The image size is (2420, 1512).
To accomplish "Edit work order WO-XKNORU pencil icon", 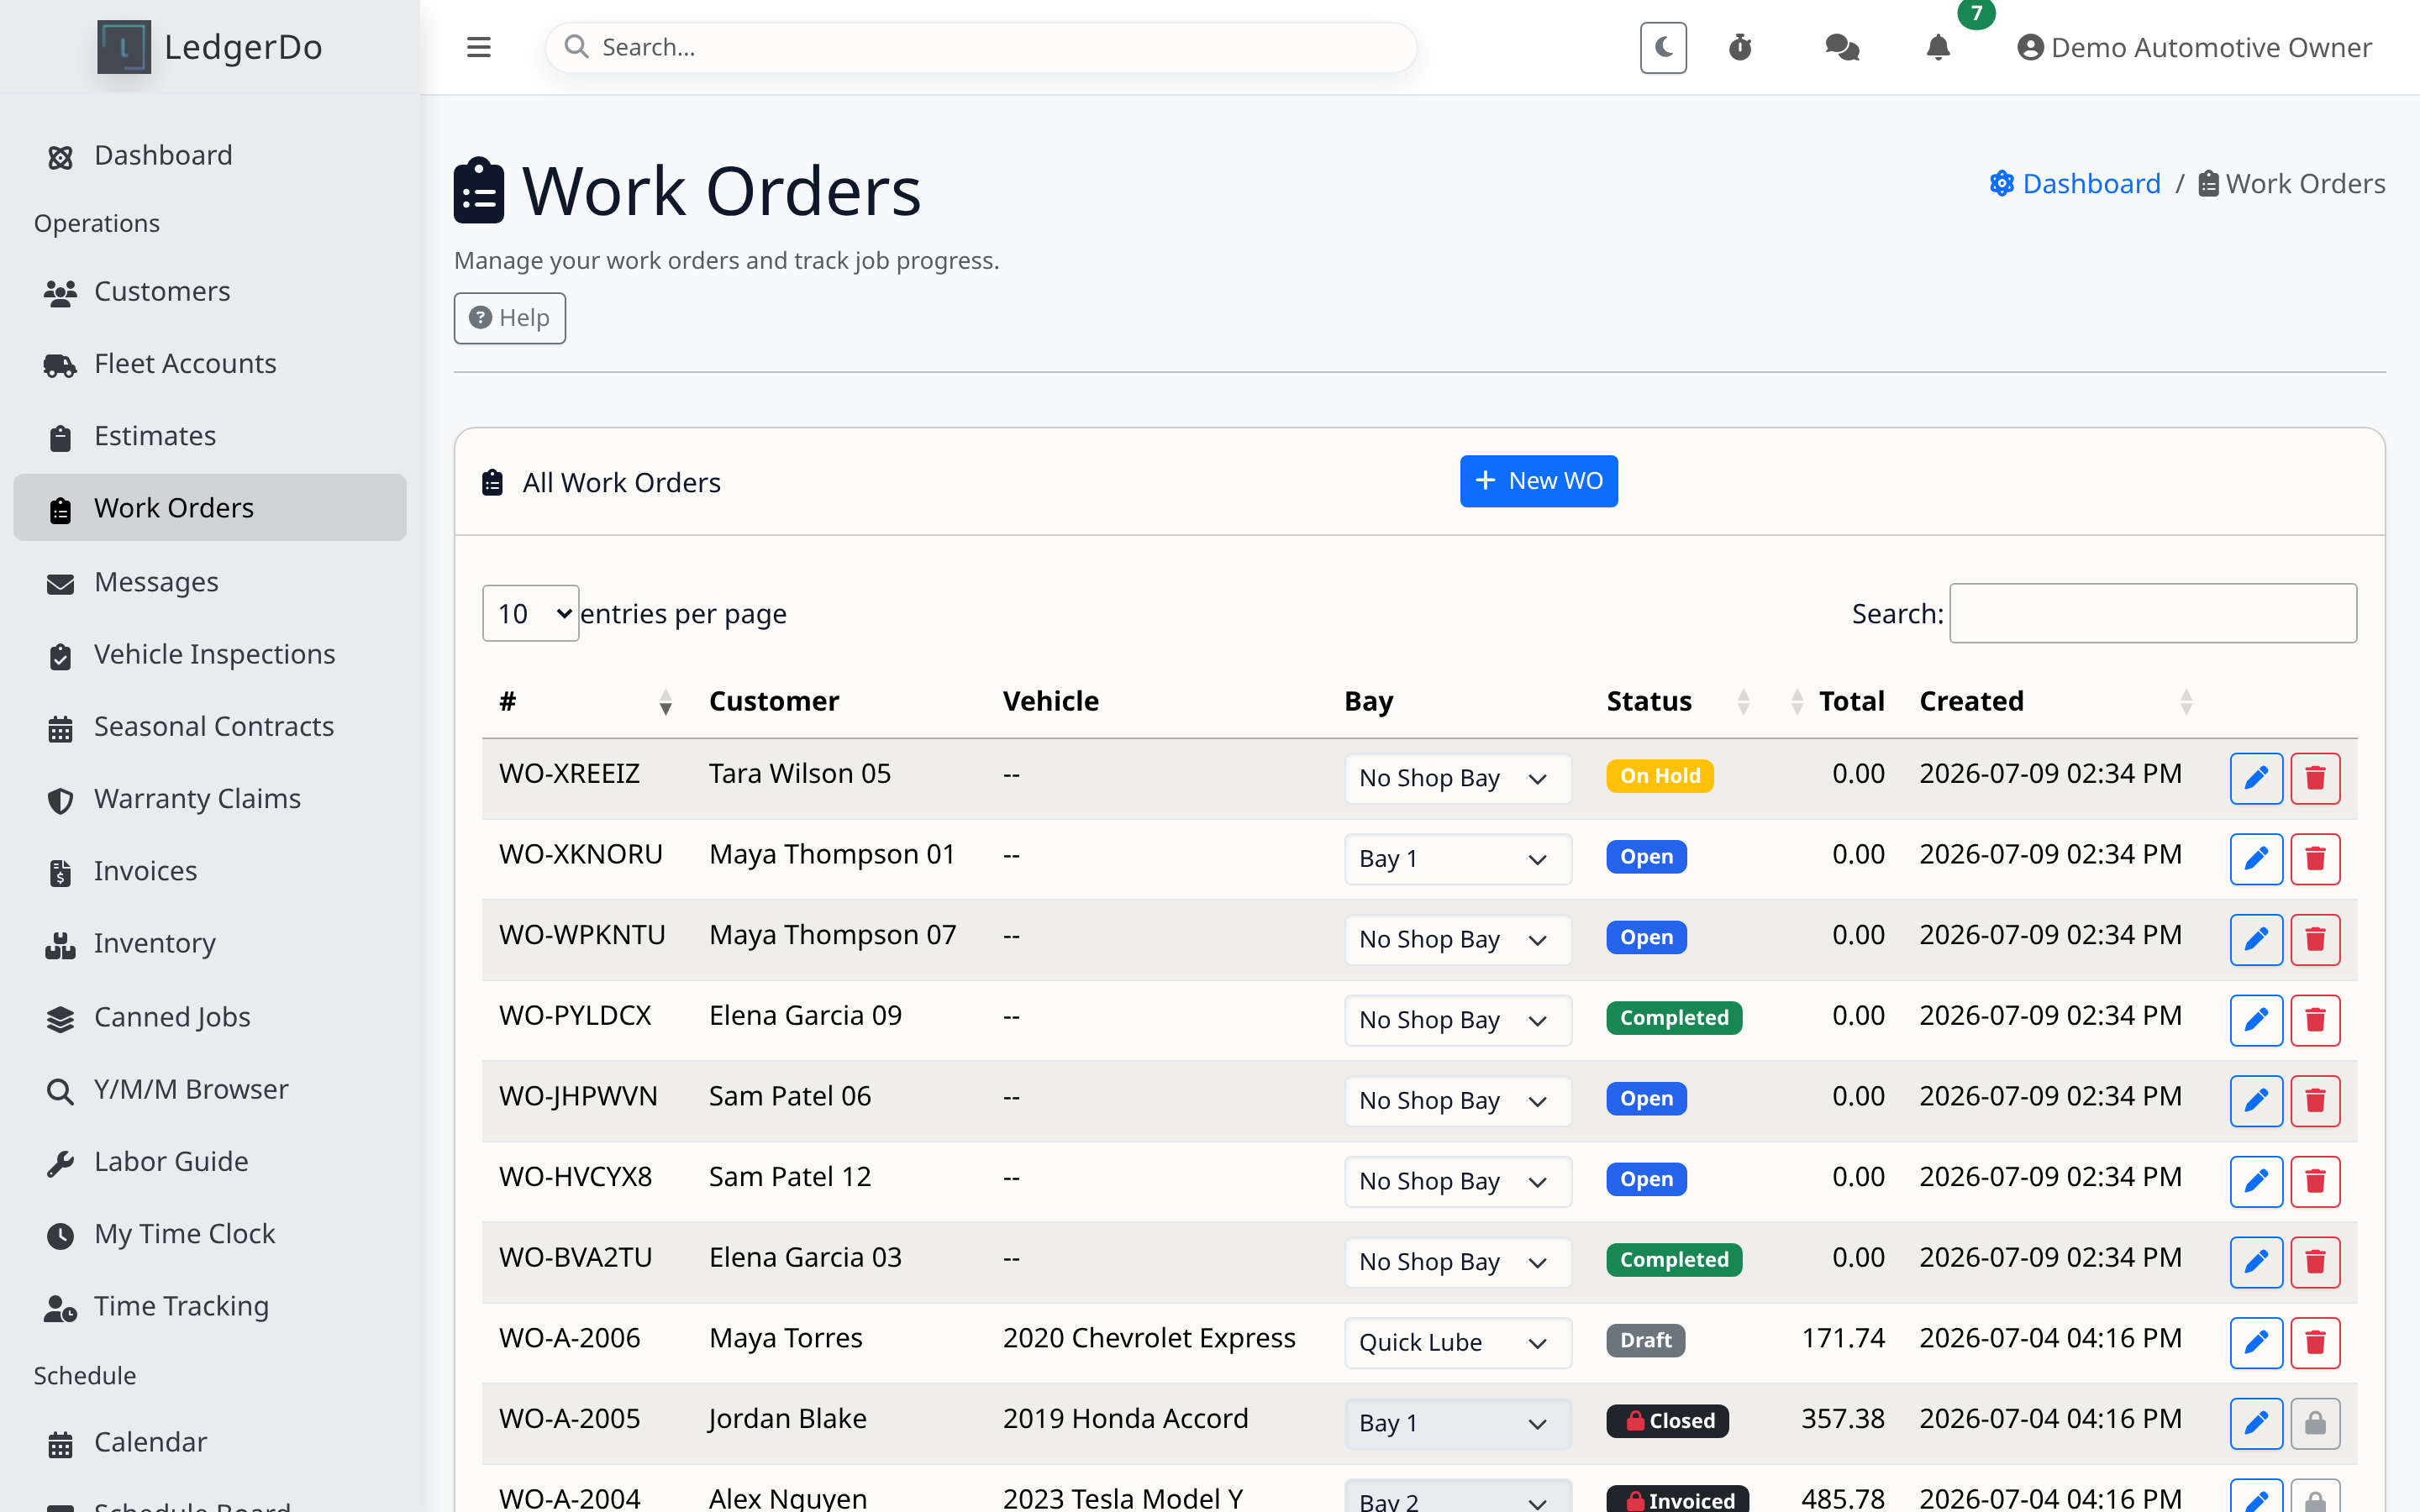I will pyautogui.click(x=2256, y=859).
